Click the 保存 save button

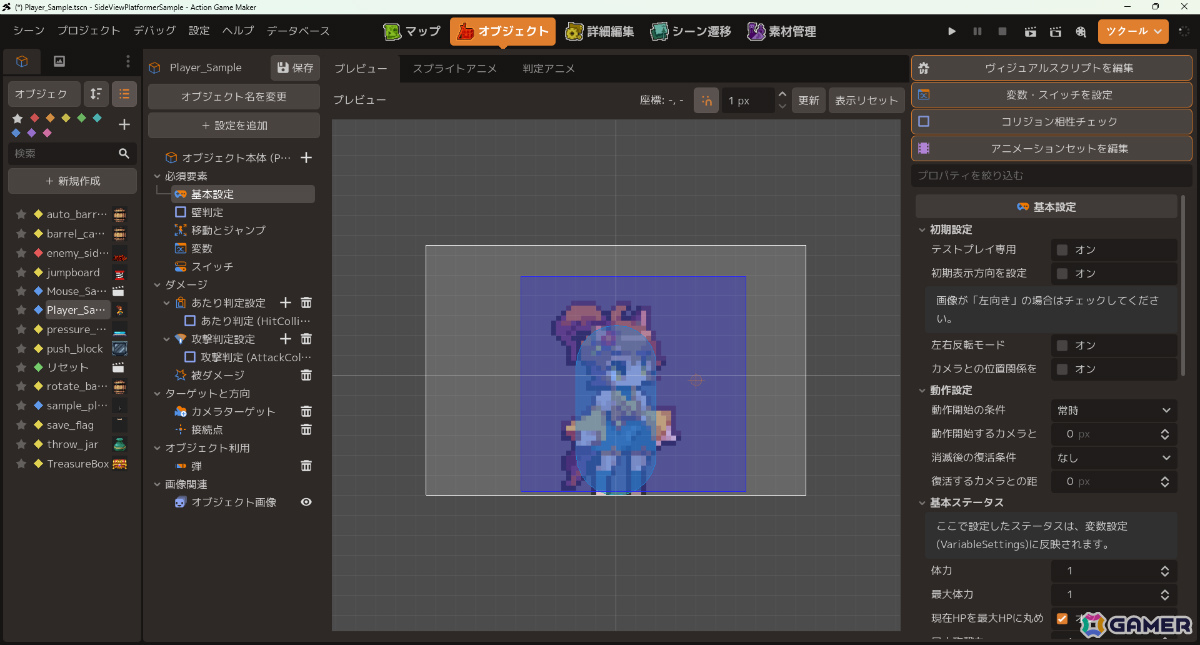click(296, 68)
